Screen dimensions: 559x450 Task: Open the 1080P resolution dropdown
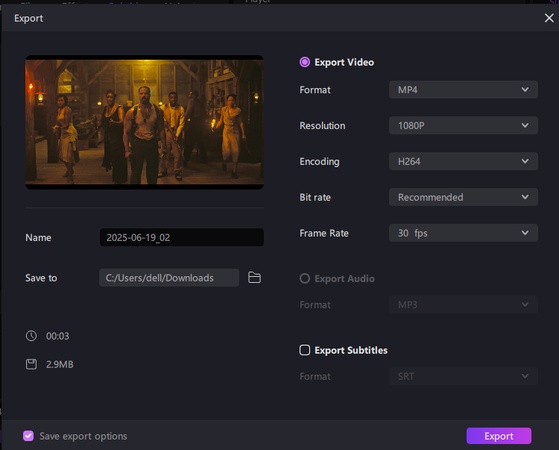tap(463, 126)
